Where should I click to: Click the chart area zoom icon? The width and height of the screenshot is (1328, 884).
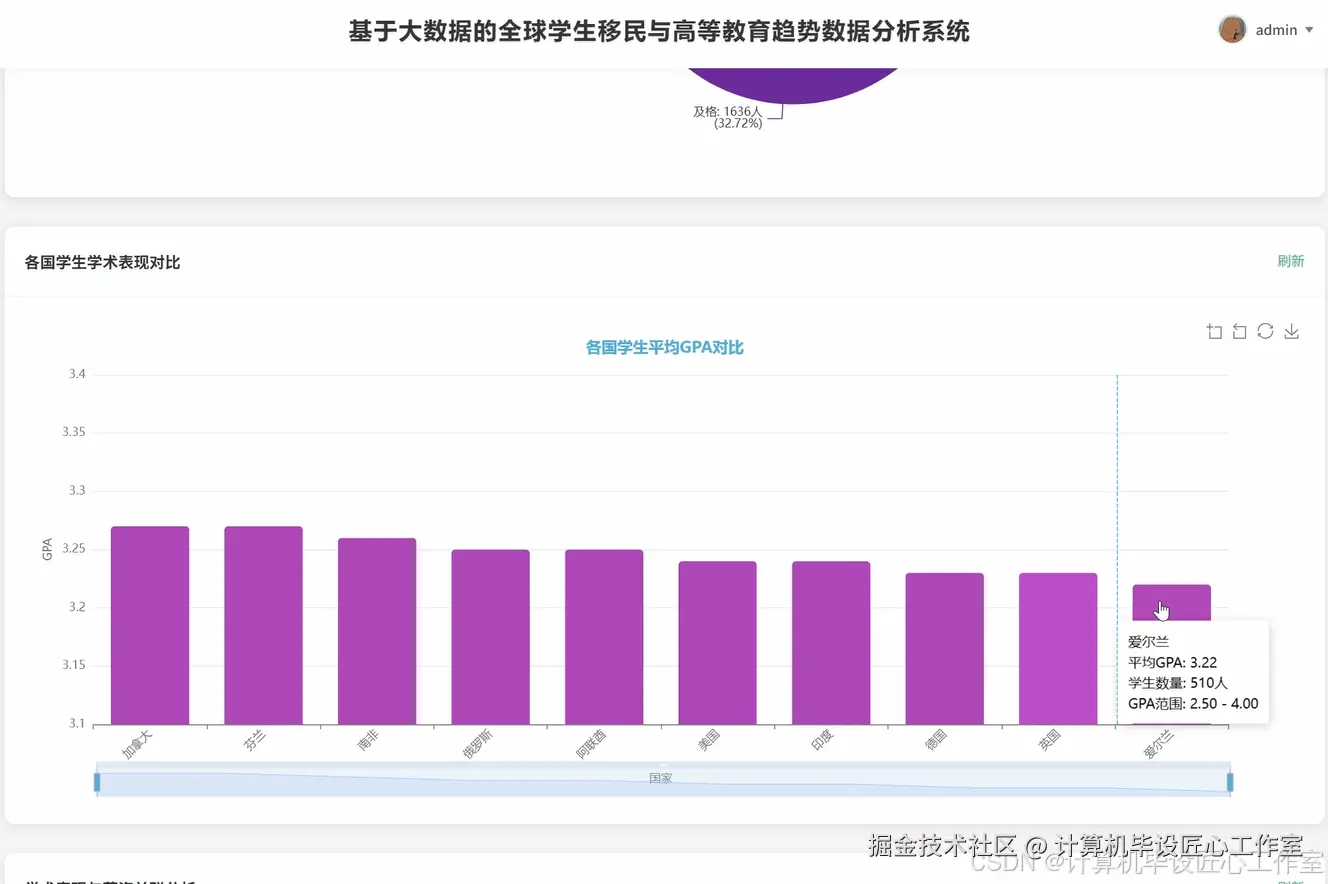(x=1214, y=331)
